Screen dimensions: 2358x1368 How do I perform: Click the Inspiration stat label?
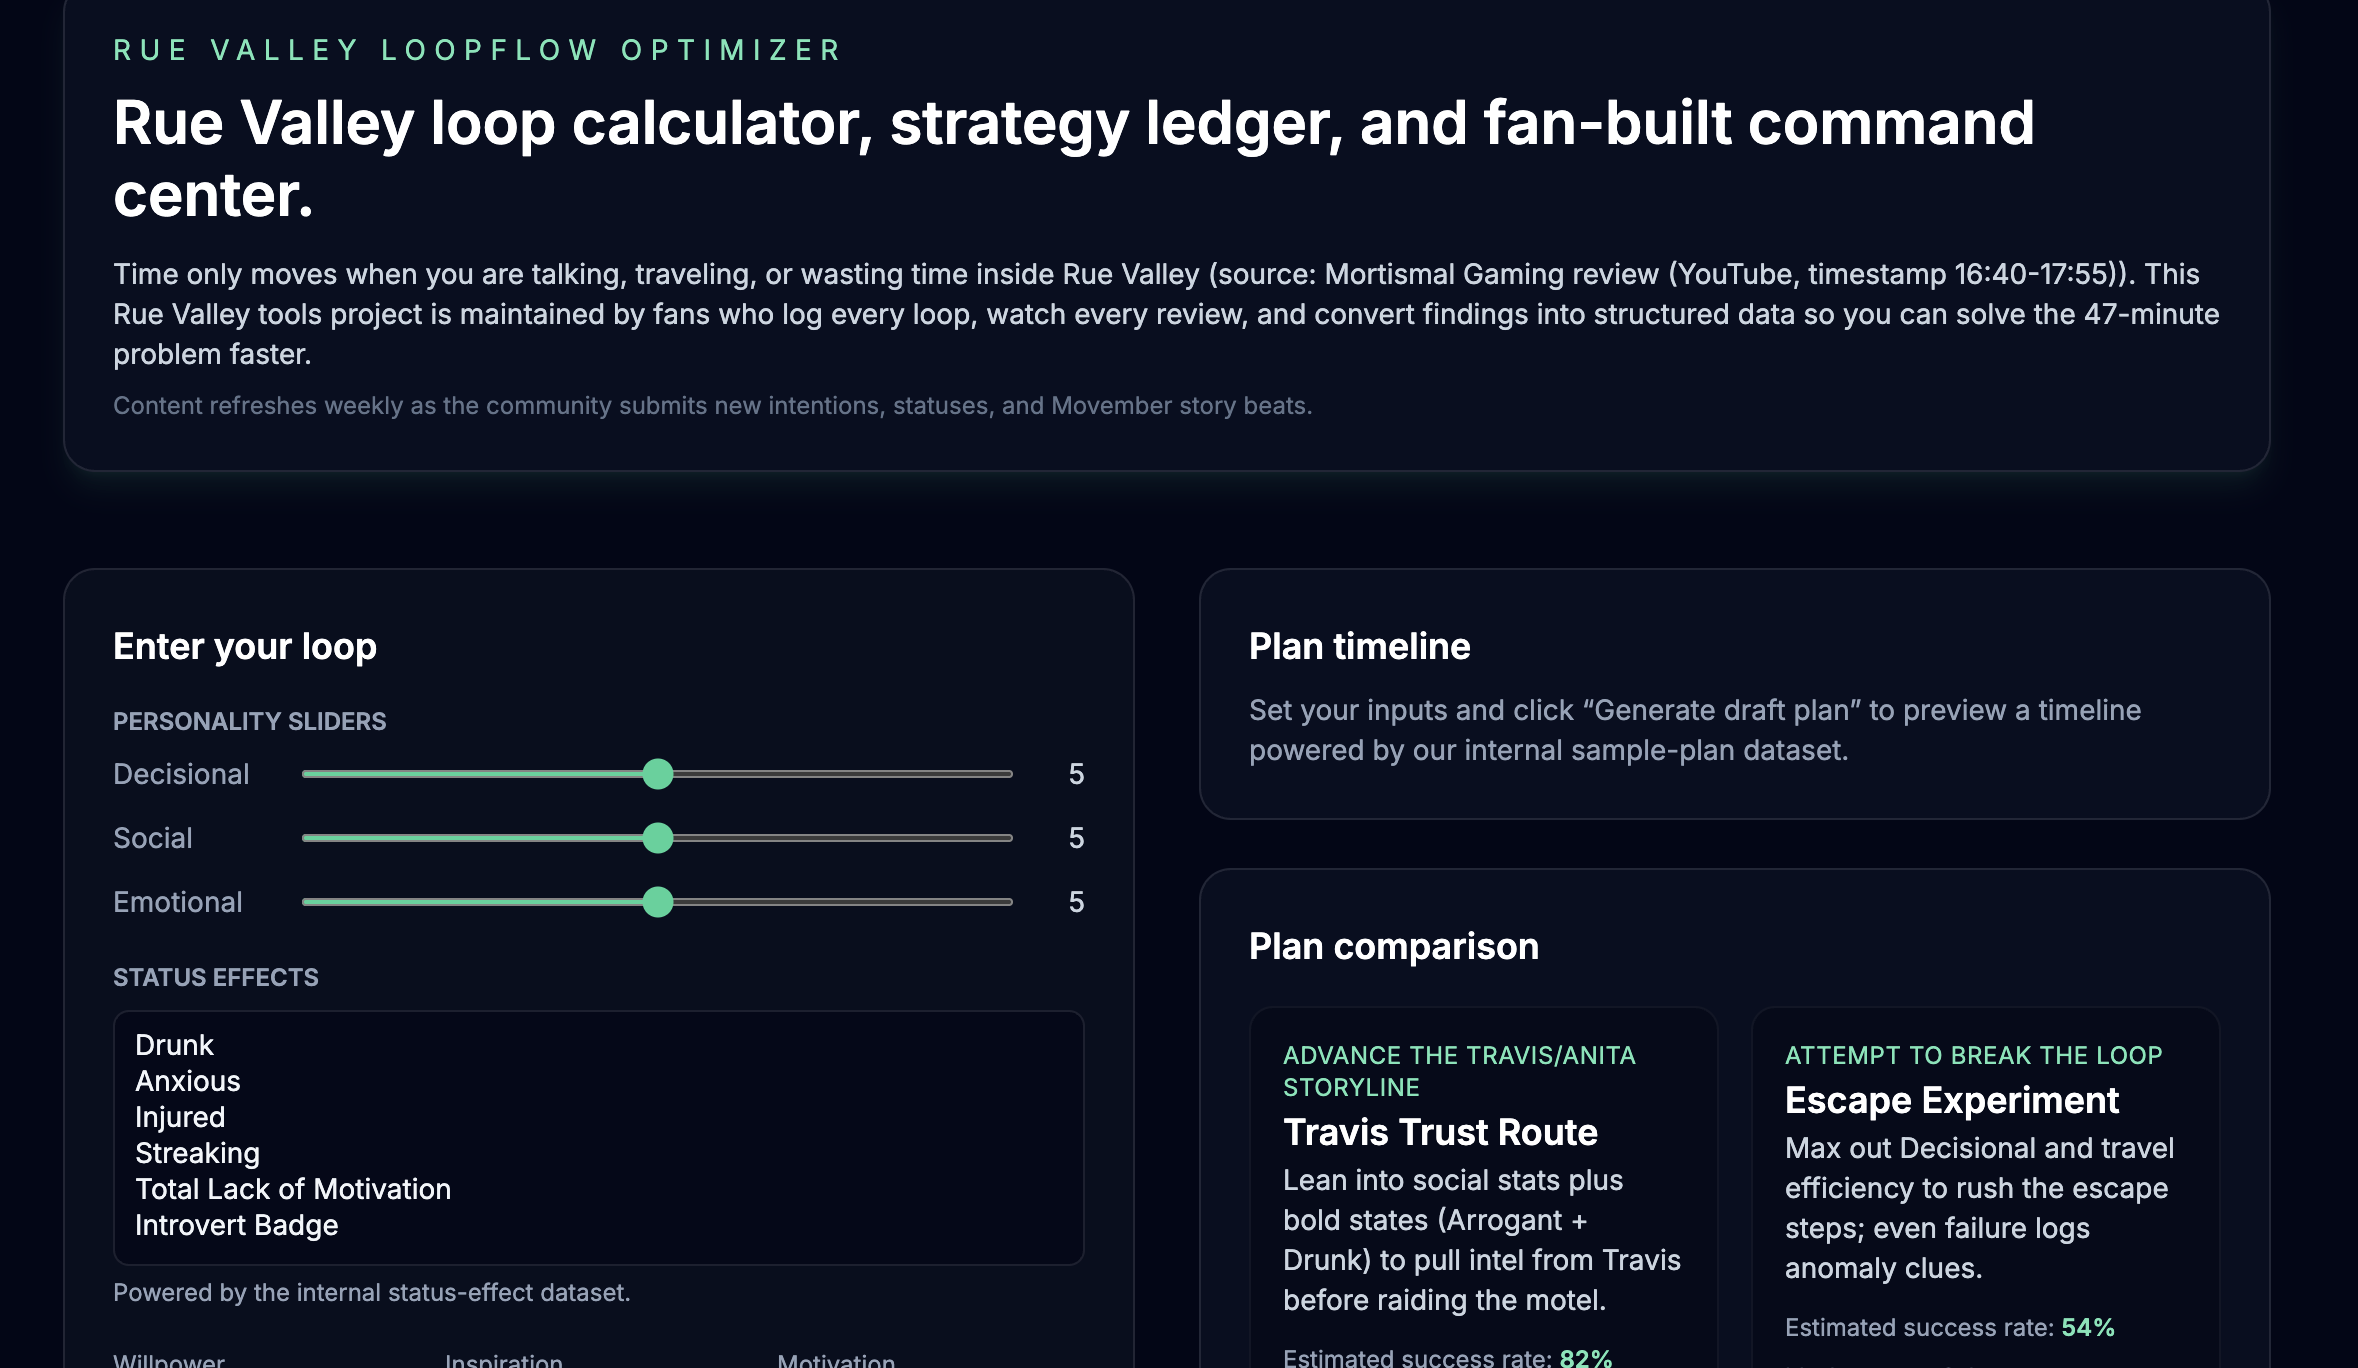click(503, 1360)
